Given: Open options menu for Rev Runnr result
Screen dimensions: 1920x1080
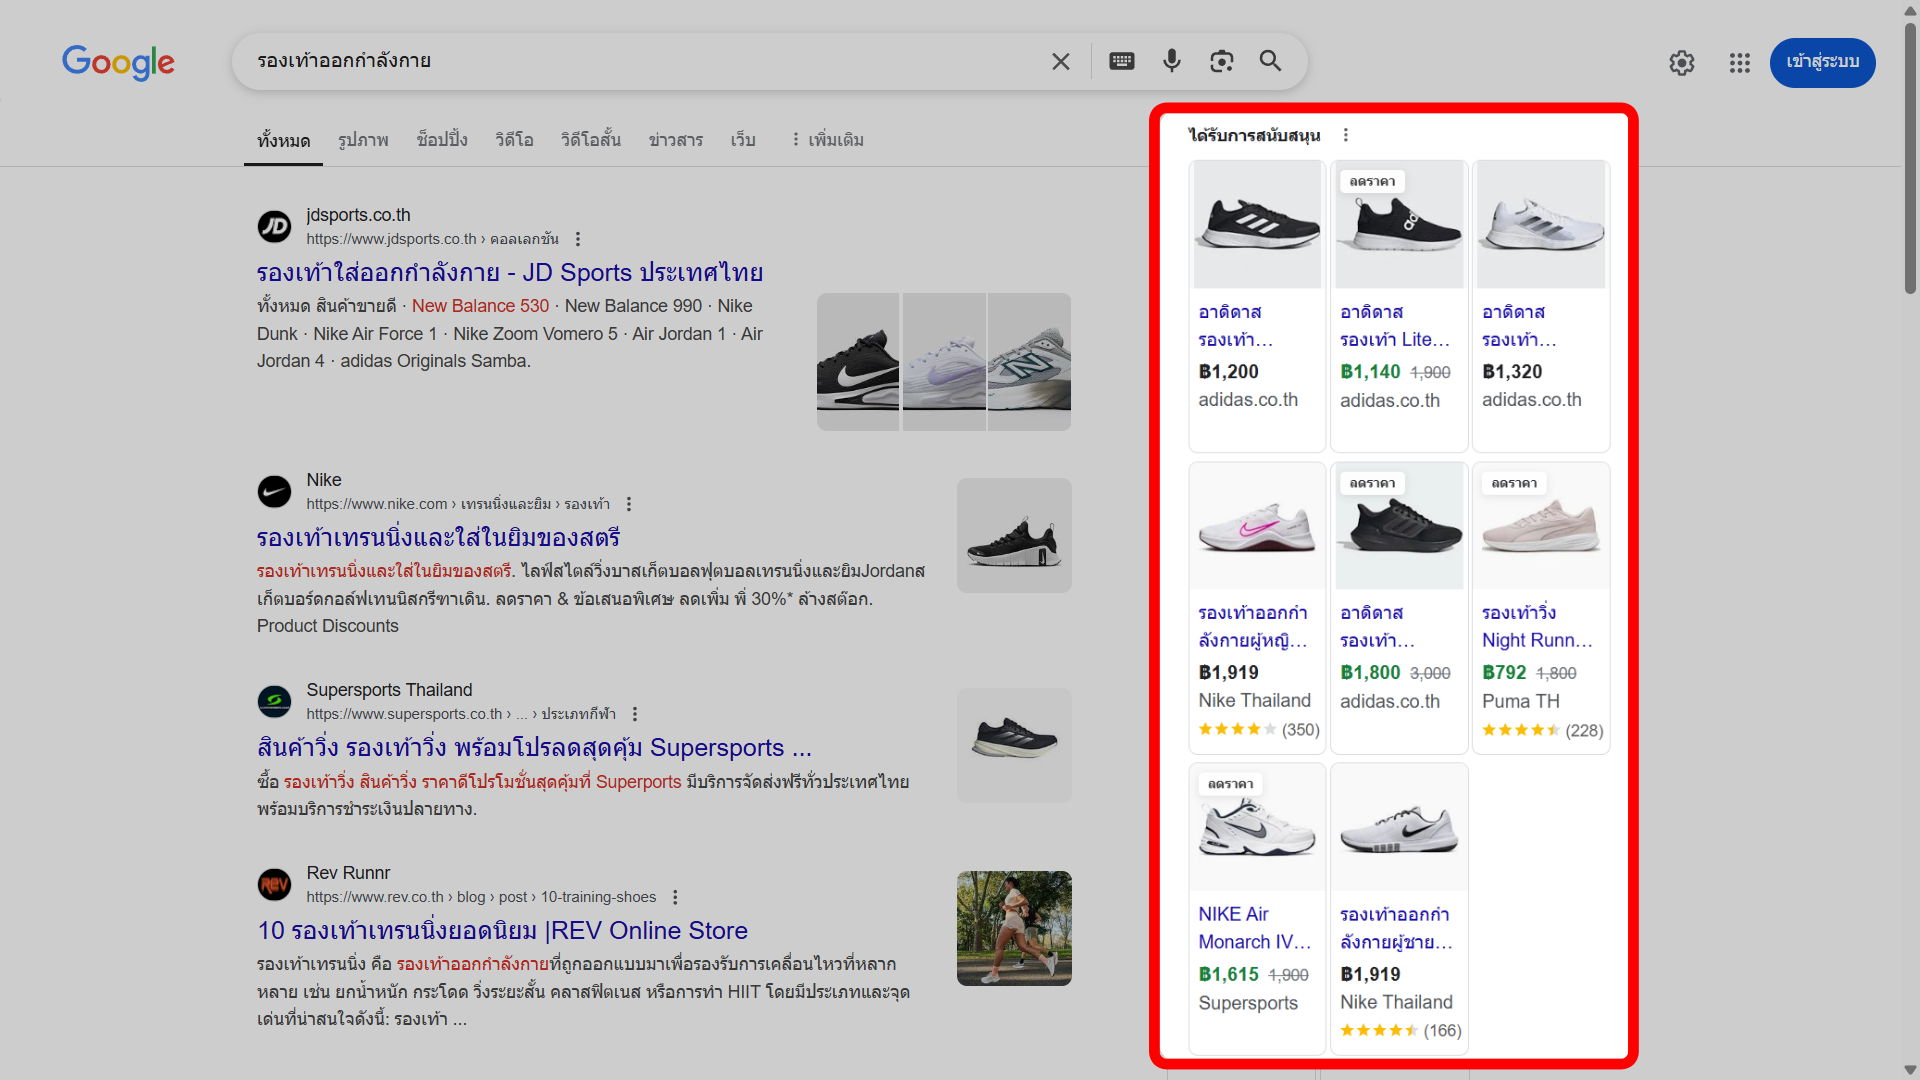Looking at the screenshot, I should pos(675,897).
